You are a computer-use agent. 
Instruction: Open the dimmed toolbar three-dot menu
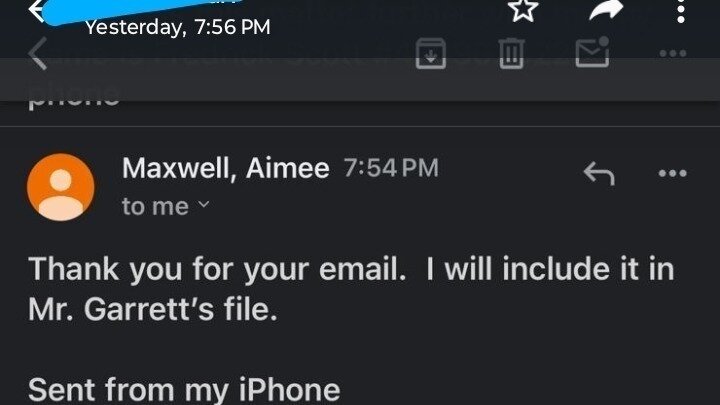(672, 54)
